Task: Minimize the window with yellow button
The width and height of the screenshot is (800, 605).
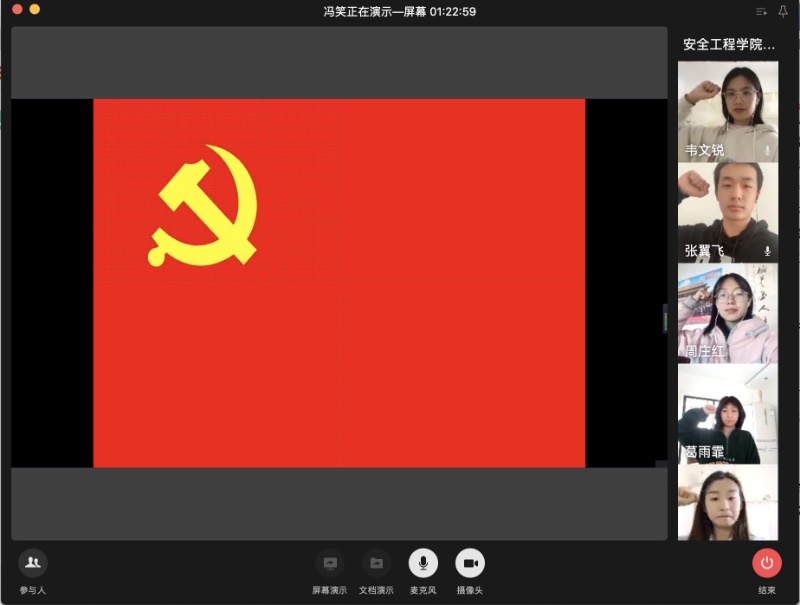Action: (x=35, y=9)
